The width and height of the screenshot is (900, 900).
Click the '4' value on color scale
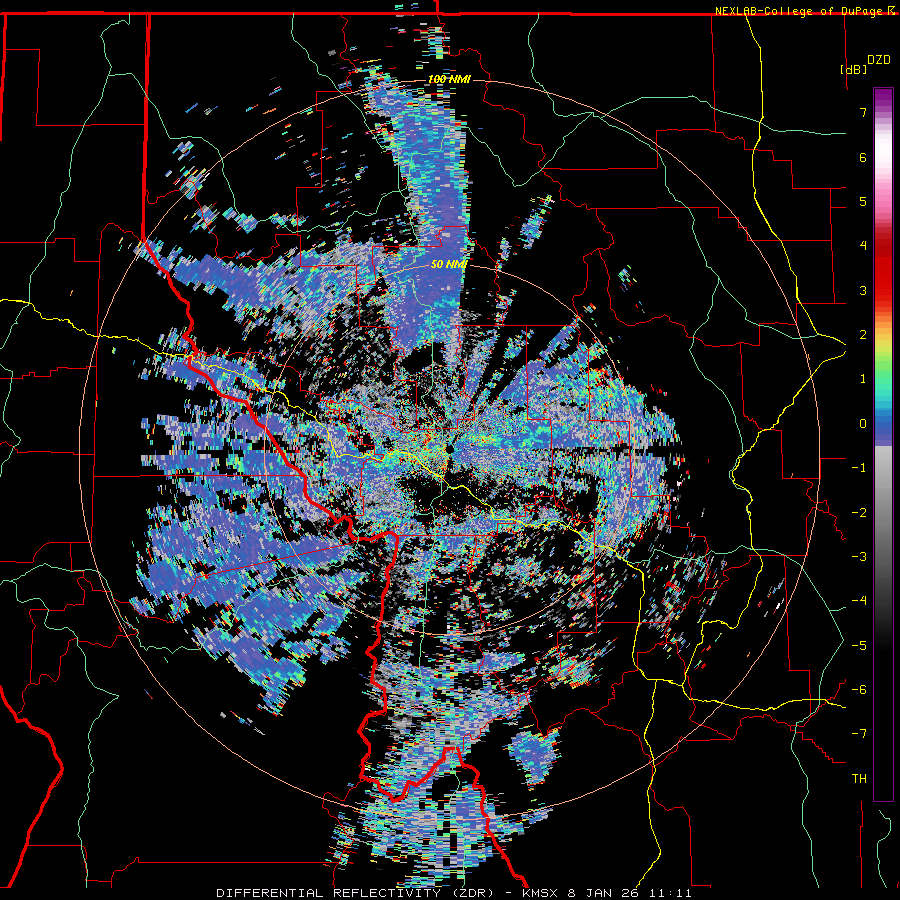coord(863,246)
